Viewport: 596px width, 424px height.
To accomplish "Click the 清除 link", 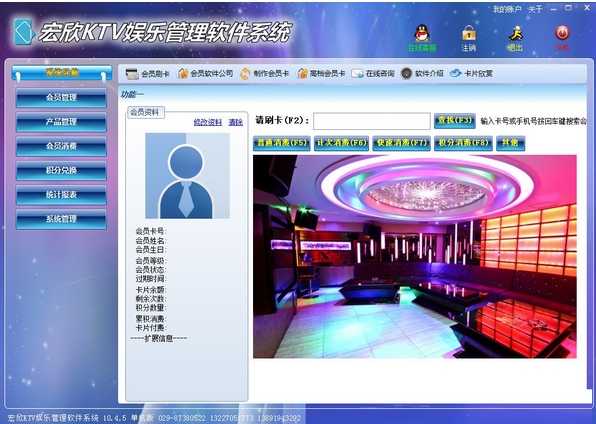I will tap(236, 122).
